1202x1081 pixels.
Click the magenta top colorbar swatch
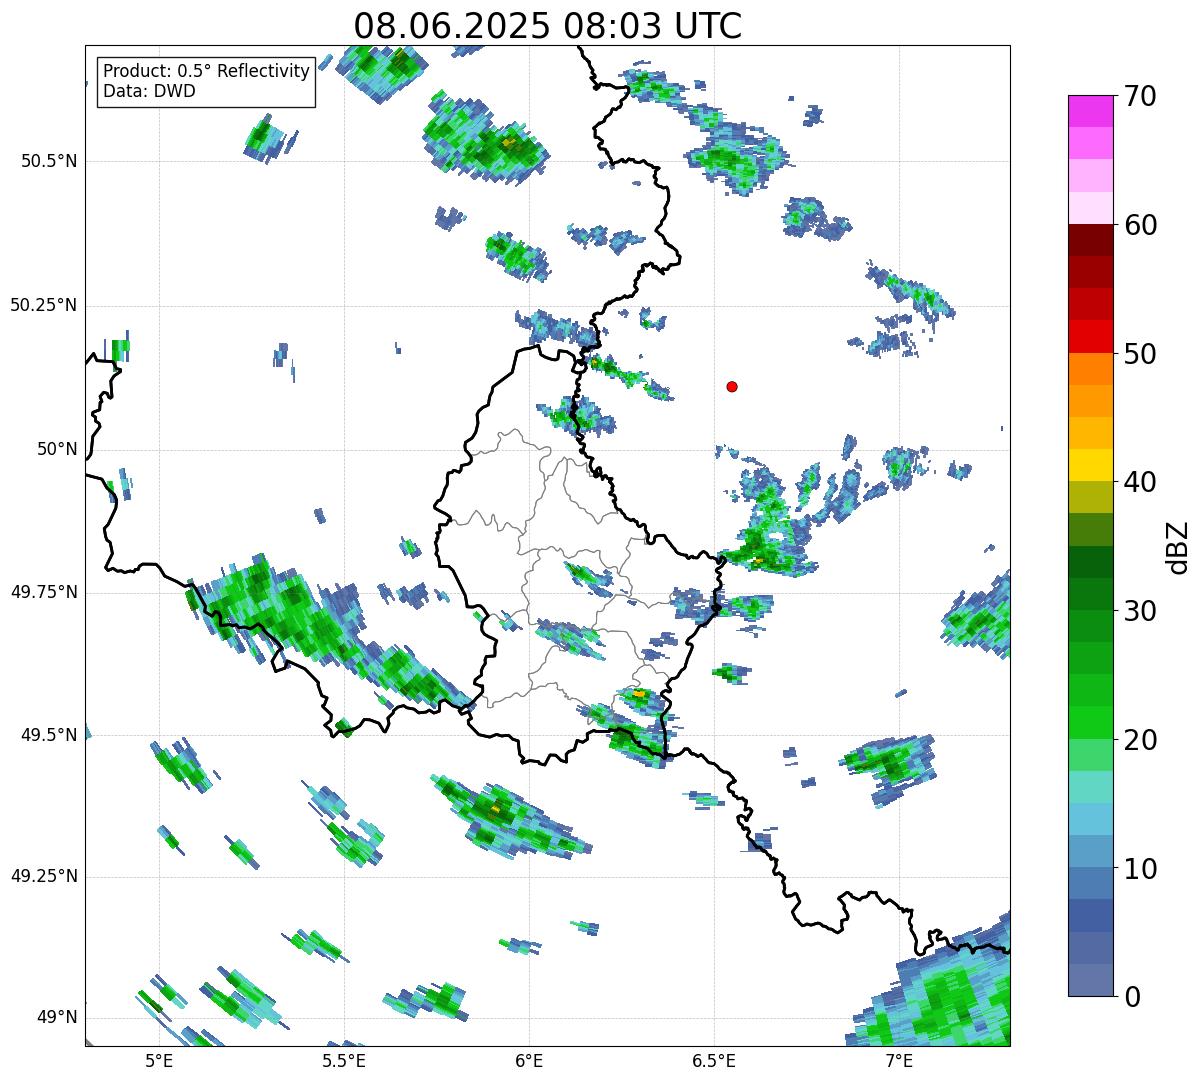(1090, 111)
